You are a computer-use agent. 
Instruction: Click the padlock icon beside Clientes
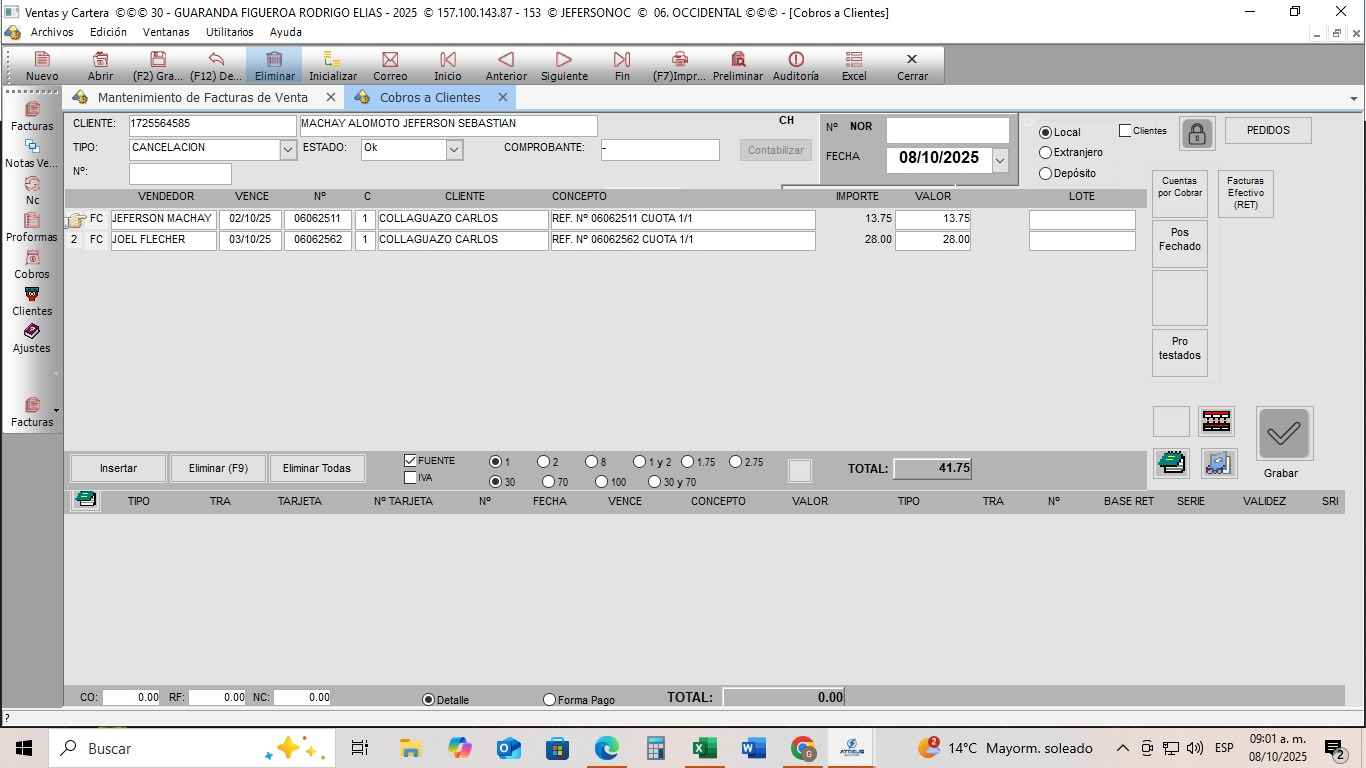tap(1197, 134)
